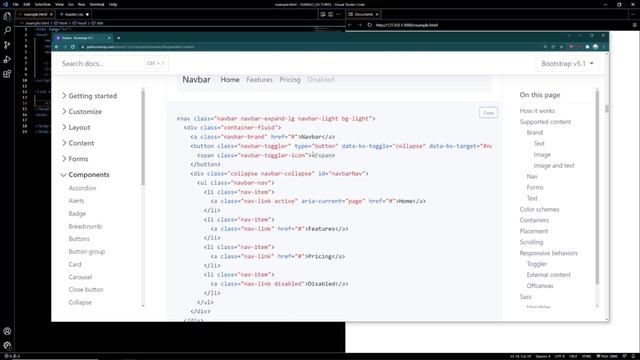Open the Search view in VS Code
The width and height of the screenshot is (640, 360).
tap(7, 31)
